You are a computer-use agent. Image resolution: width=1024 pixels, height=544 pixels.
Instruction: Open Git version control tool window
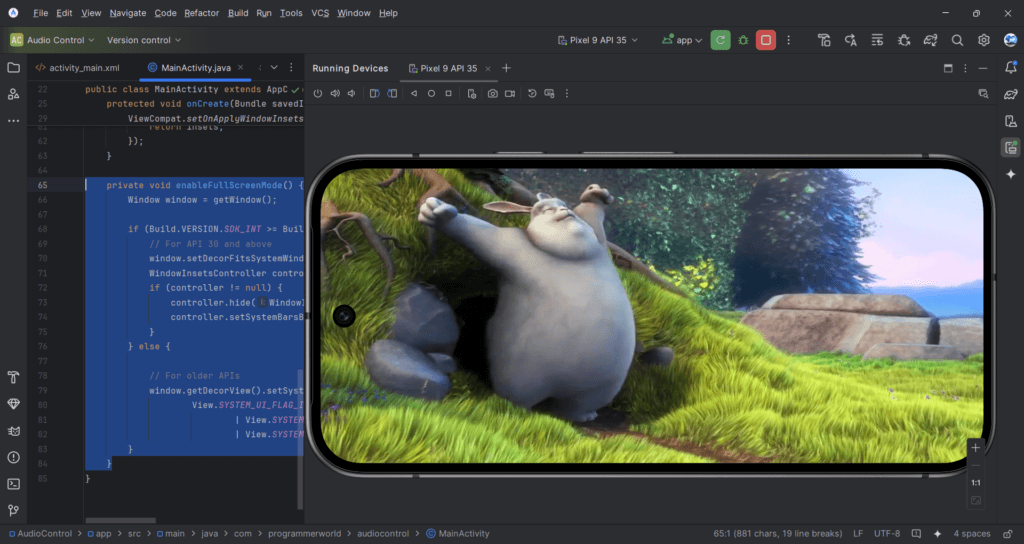tap(13, 511)
